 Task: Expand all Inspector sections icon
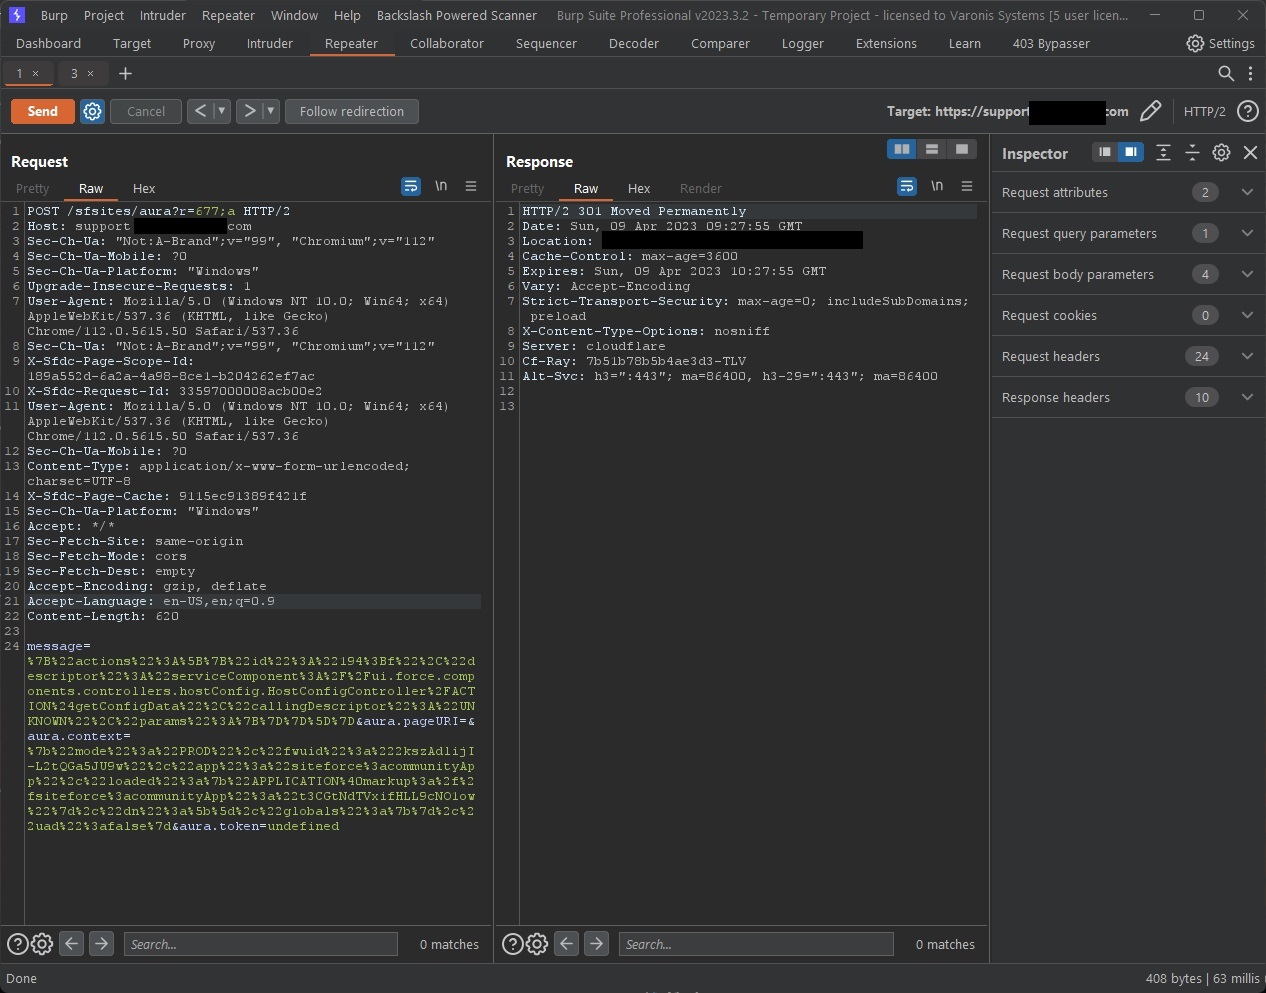tap(1163, 152)
